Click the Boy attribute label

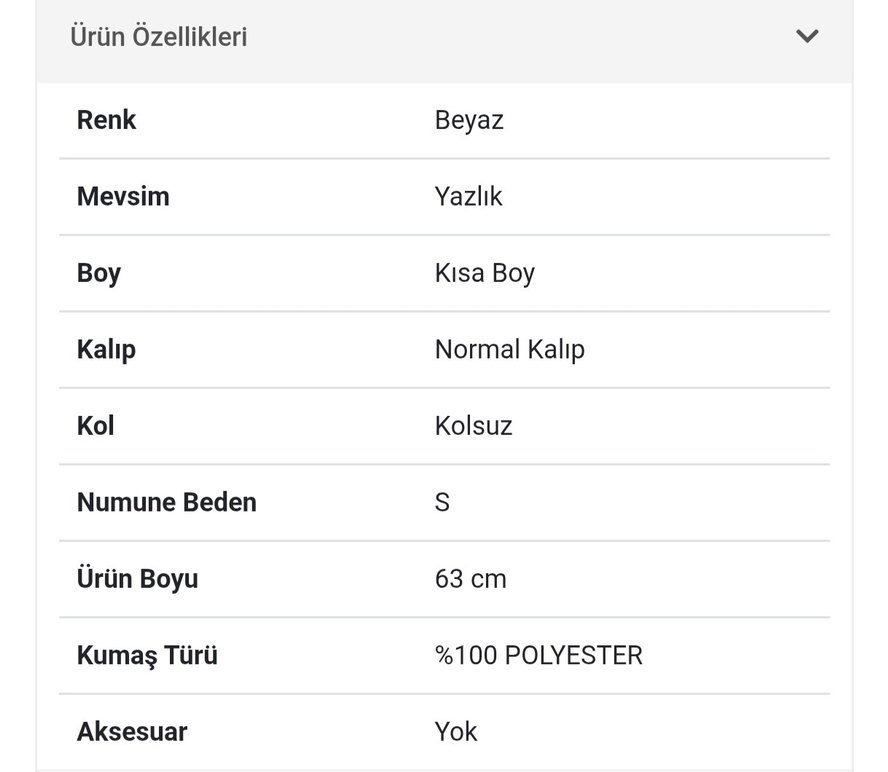point(98,273)
